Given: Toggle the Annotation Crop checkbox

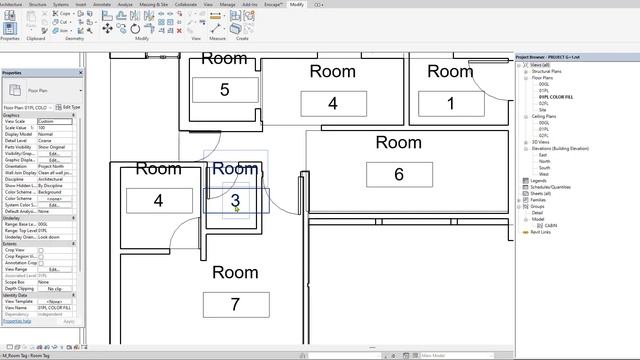Looking at the screenshot, I should [x=41, y=263].
